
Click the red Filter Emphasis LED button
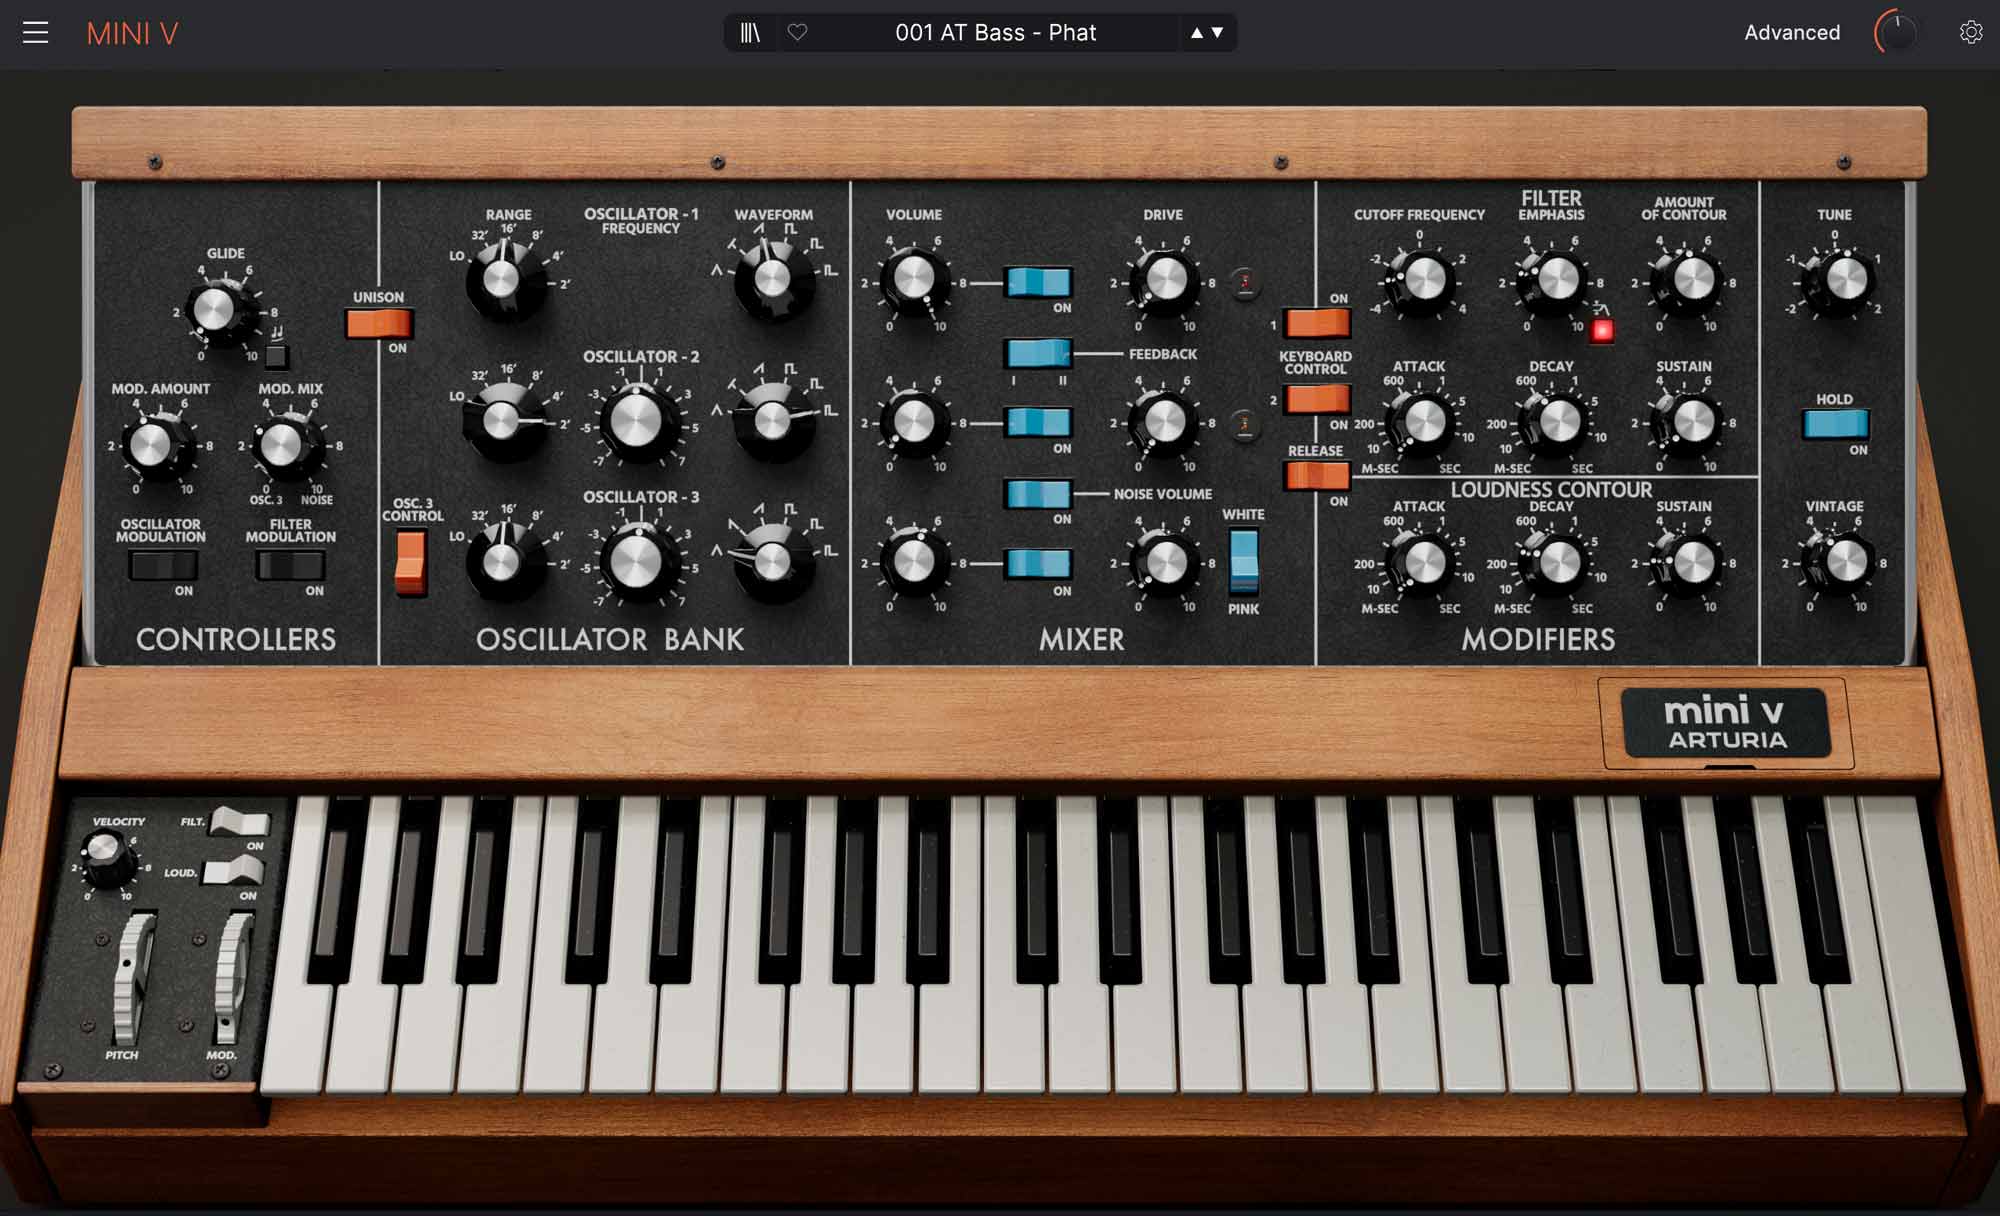(x=1602, y=330)
